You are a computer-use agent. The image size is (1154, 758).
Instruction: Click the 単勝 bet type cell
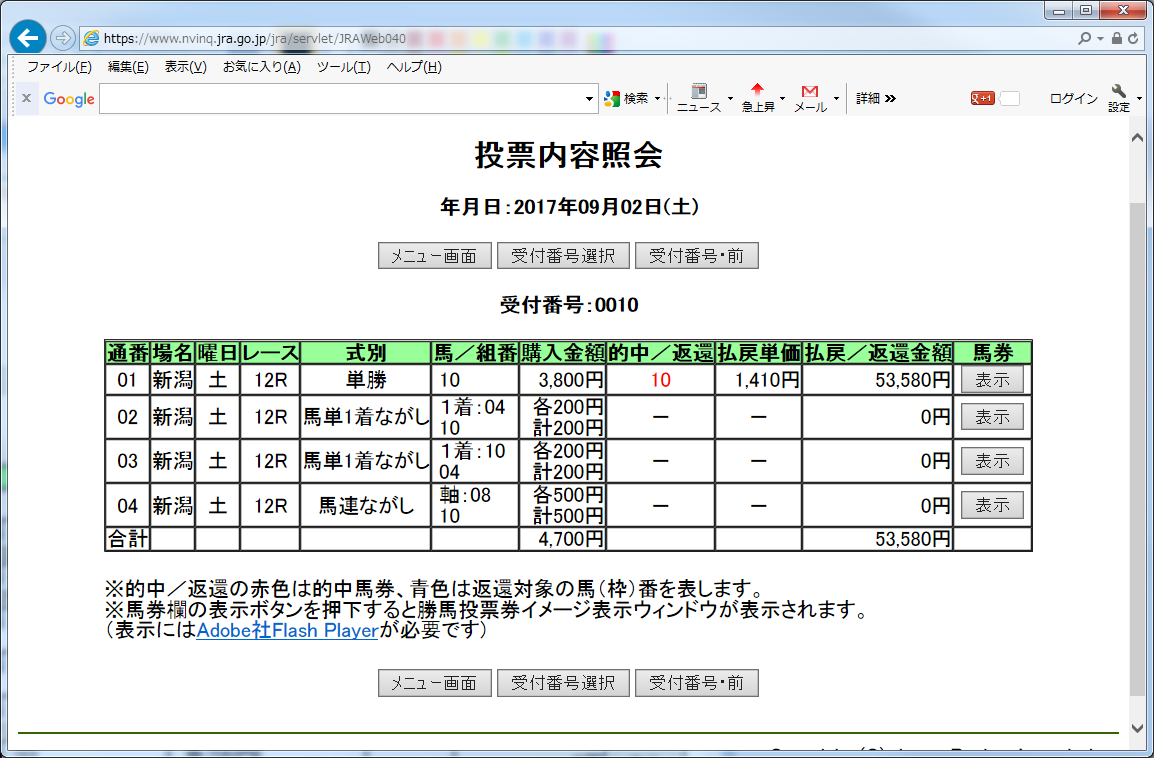[x=366, y=380]
